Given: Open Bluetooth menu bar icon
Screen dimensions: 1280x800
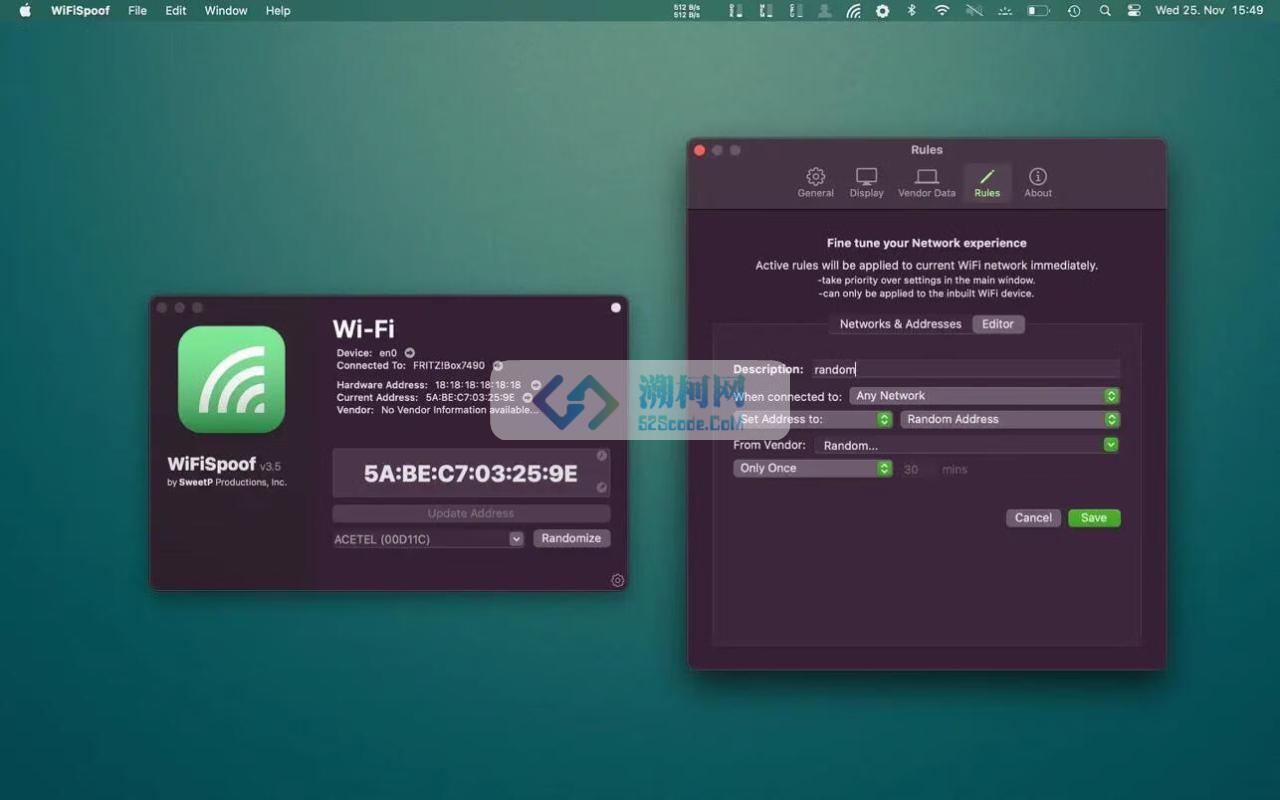Looking at the screenshot, I should click(911, 11).
